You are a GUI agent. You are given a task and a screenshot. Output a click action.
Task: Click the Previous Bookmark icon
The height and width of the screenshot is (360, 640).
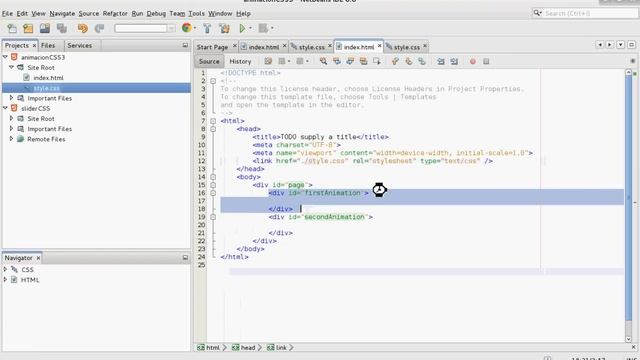tap(395, 61)
